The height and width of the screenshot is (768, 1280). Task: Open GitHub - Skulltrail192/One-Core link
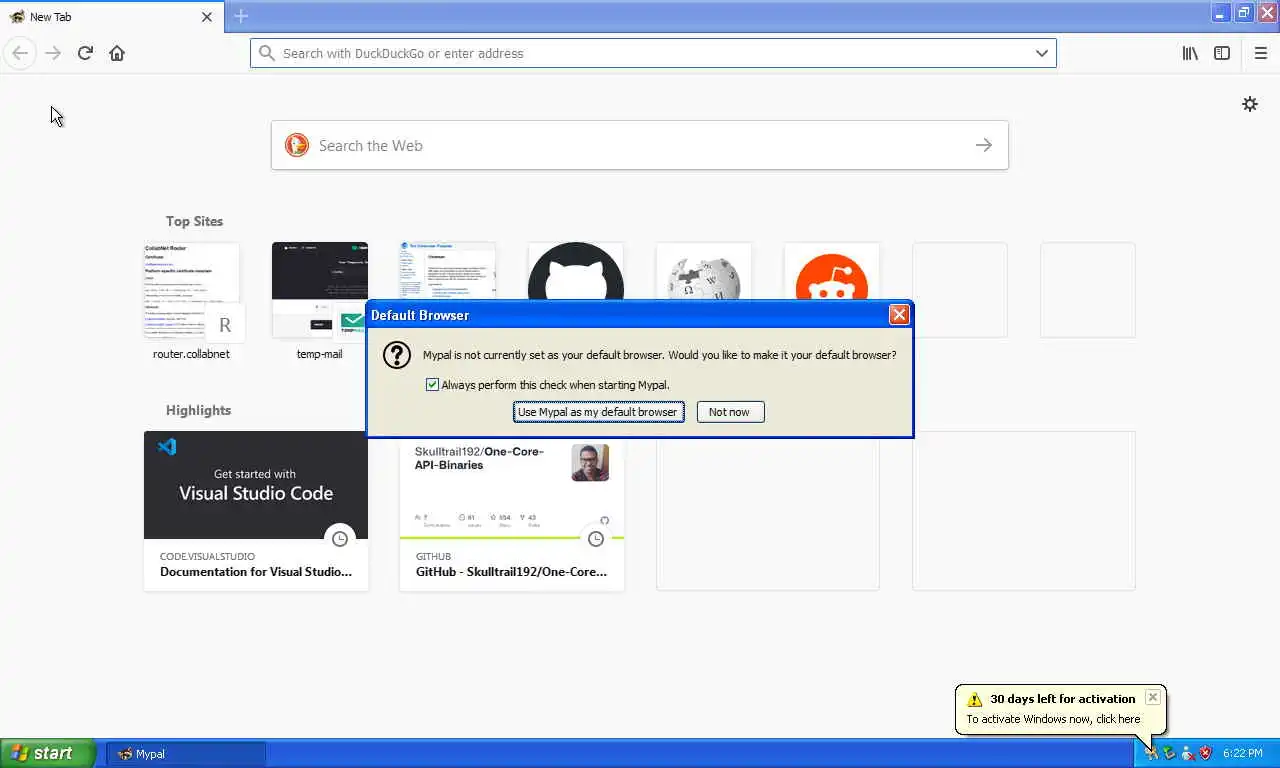pos(511,572)
